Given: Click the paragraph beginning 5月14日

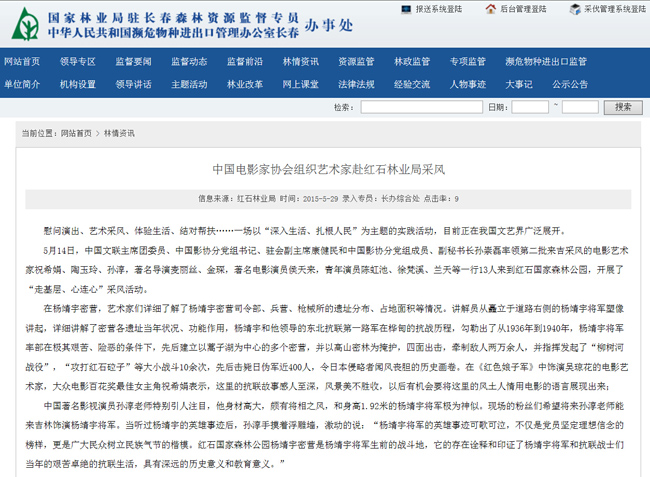Looking at the screenshot, I should pyautogui.click(x=327, y=270).
